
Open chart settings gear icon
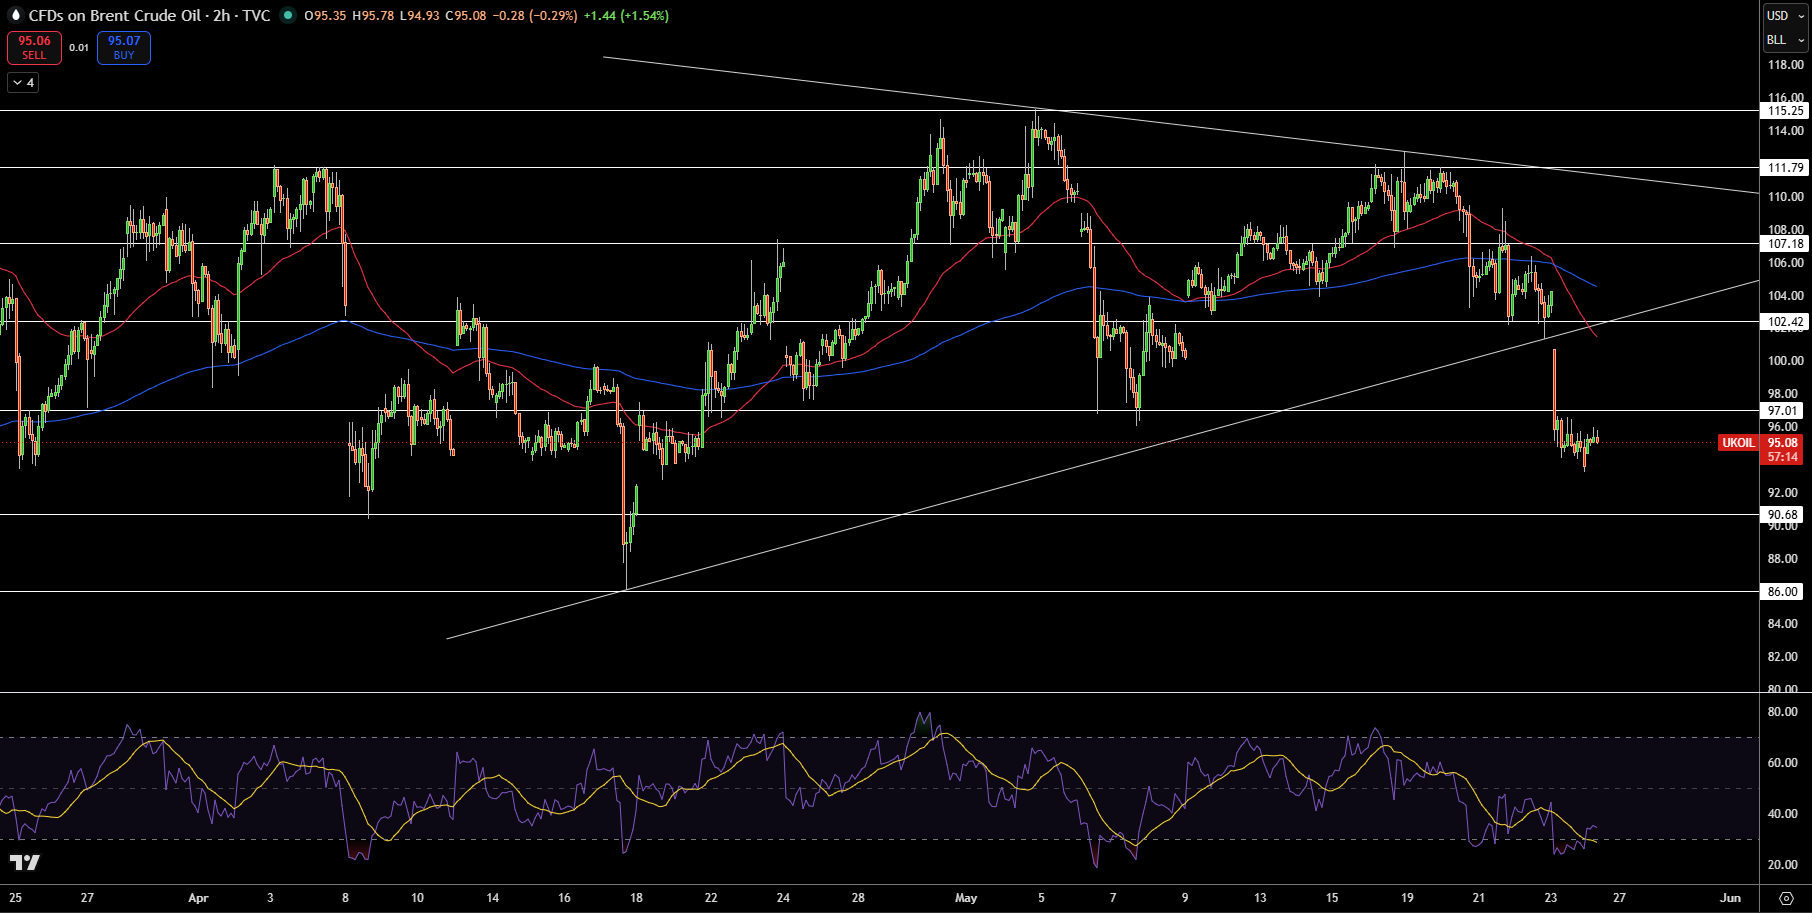1787,898
